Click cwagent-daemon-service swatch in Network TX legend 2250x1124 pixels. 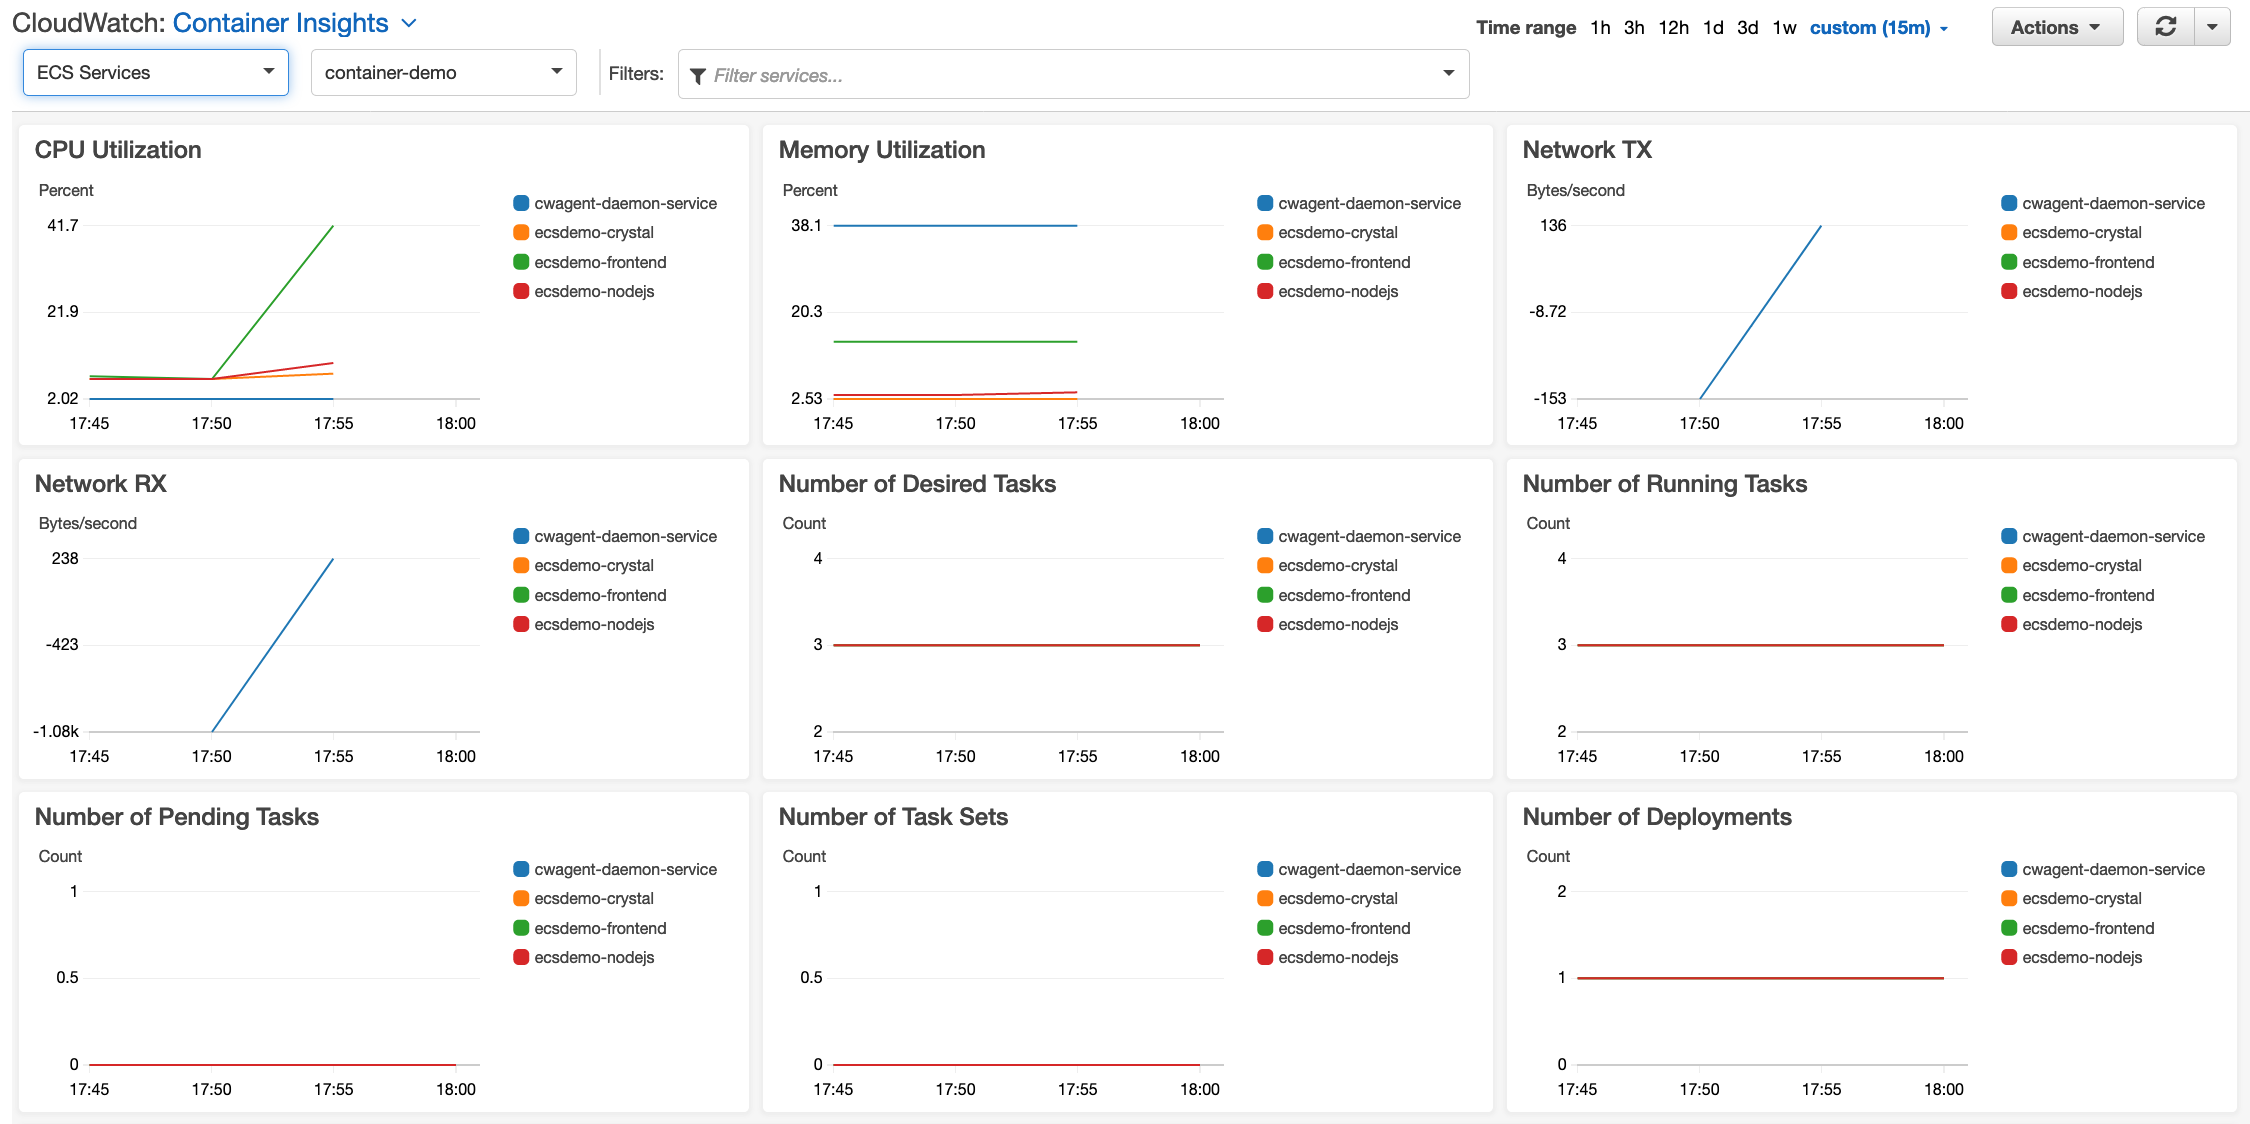coord(2009,203)
